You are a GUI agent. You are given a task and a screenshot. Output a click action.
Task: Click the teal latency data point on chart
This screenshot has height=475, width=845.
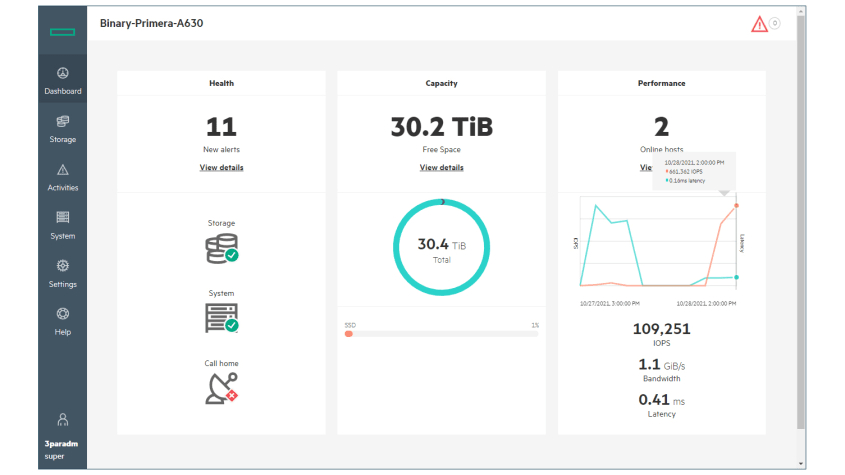736,277
